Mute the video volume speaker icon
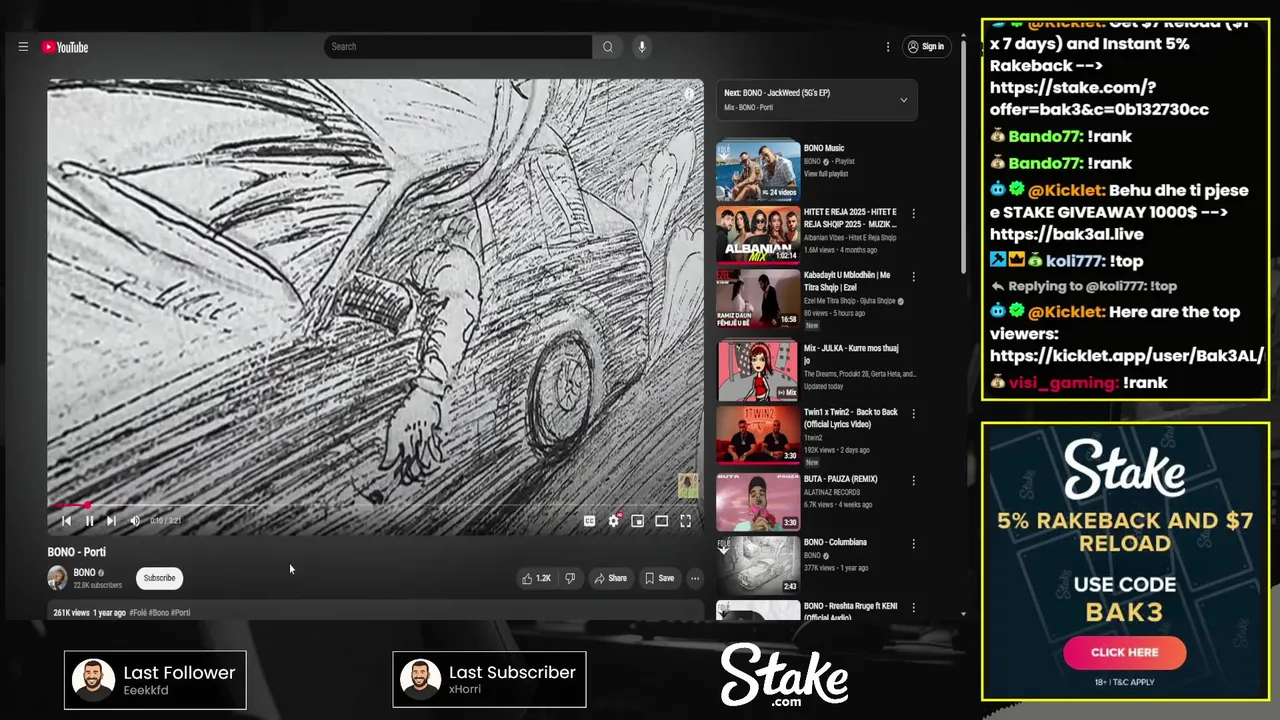This screenshot has width=1280, height=720. 135,521
